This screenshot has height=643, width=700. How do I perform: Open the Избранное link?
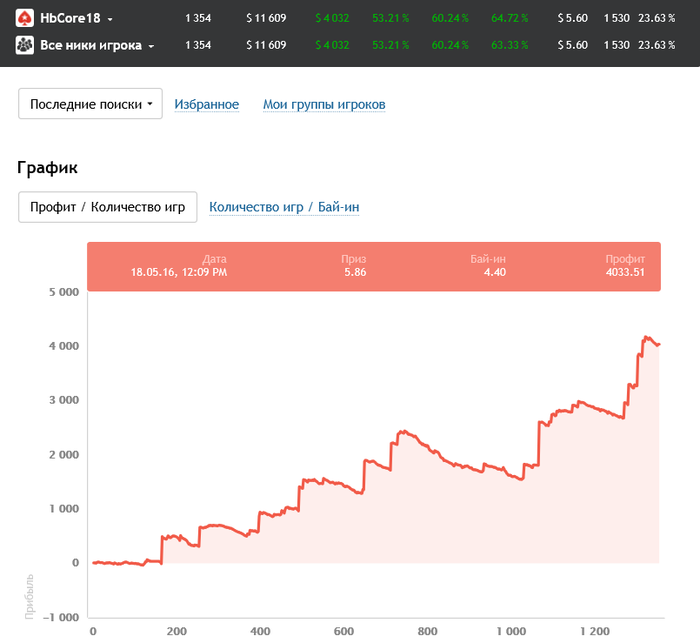point(206,104)
